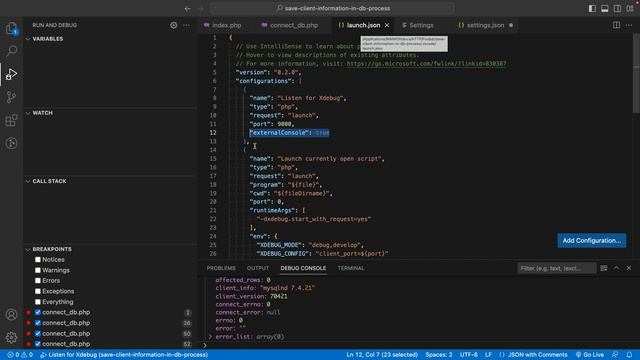Open notifications bell in status bar

pyautogui.click(x=629, y=355)
